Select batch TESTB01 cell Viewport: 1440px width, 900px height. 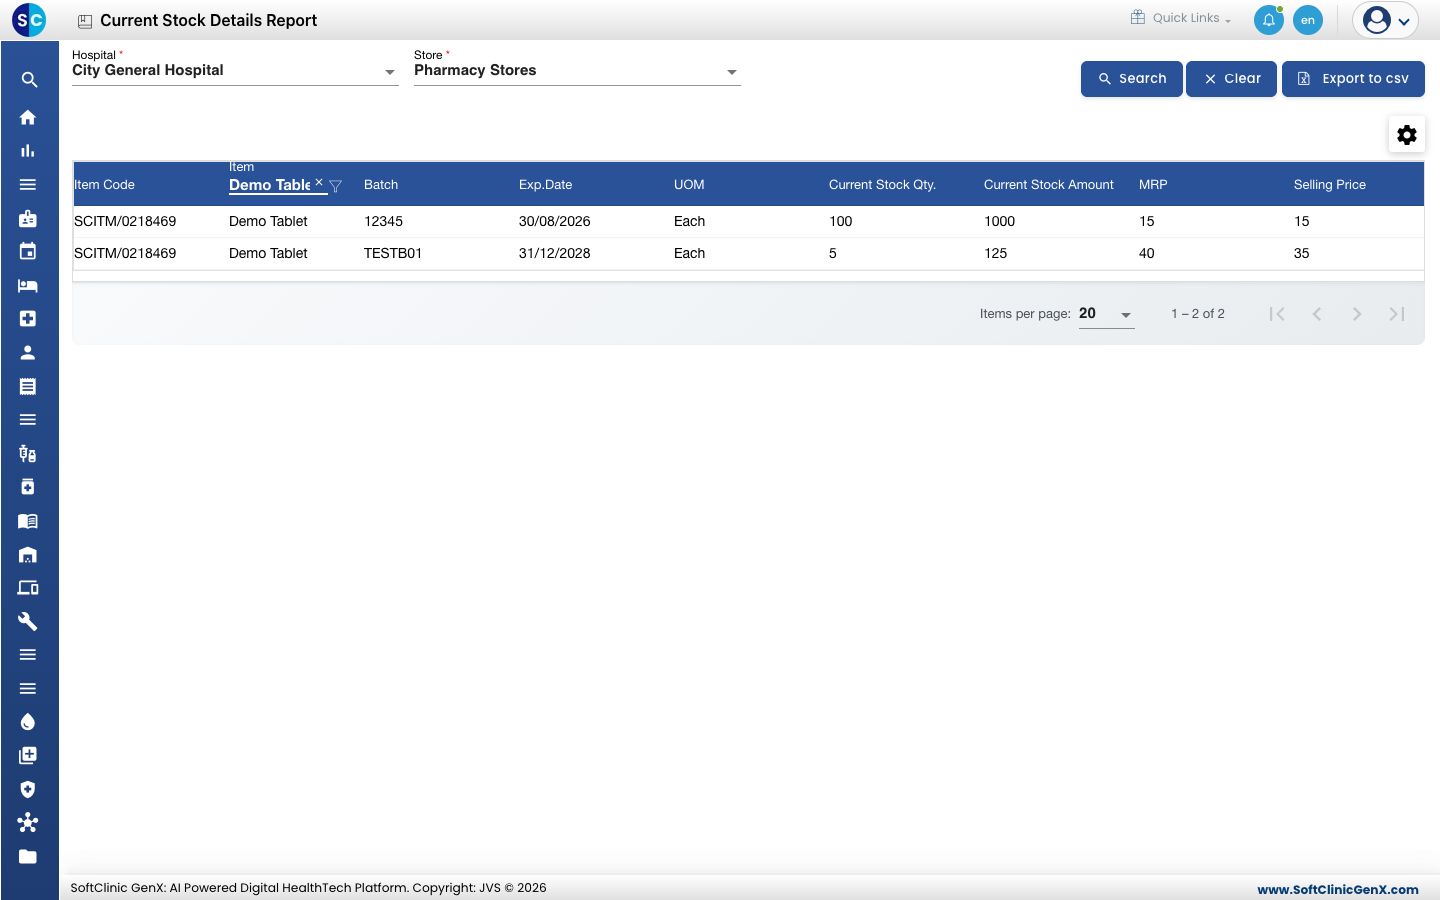click(x=393, y=253)
